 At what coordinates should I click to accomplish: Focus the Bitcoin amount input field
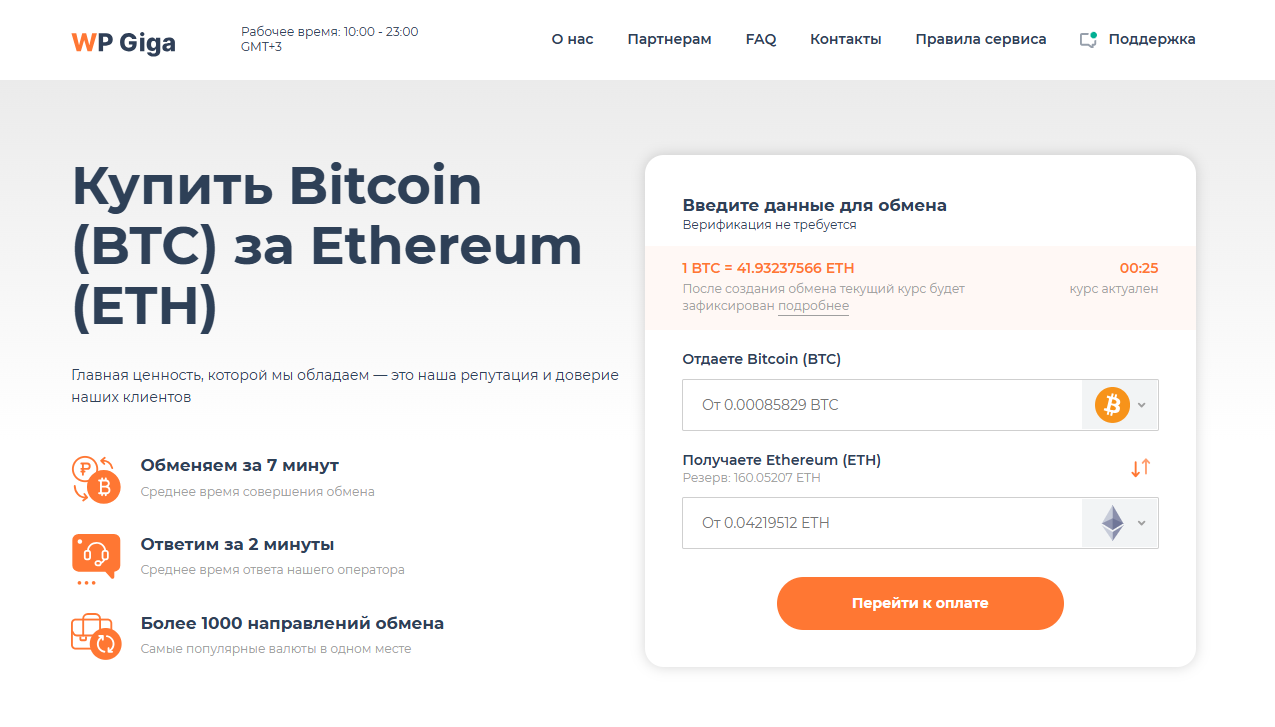tap(882, 405)
